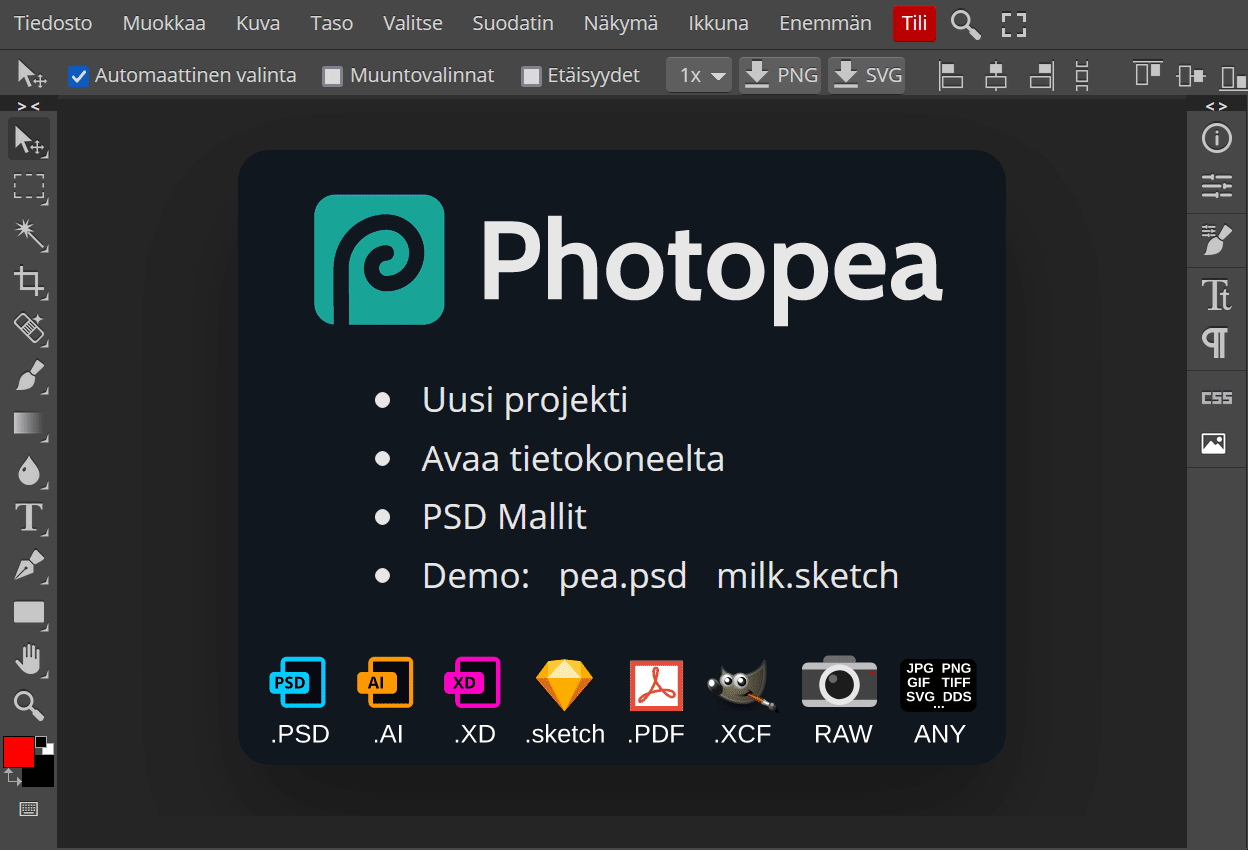Enable the Etäisyydet checkbox
The height and width of the screenshot is (850, 1248).
[x=531, y=75]
